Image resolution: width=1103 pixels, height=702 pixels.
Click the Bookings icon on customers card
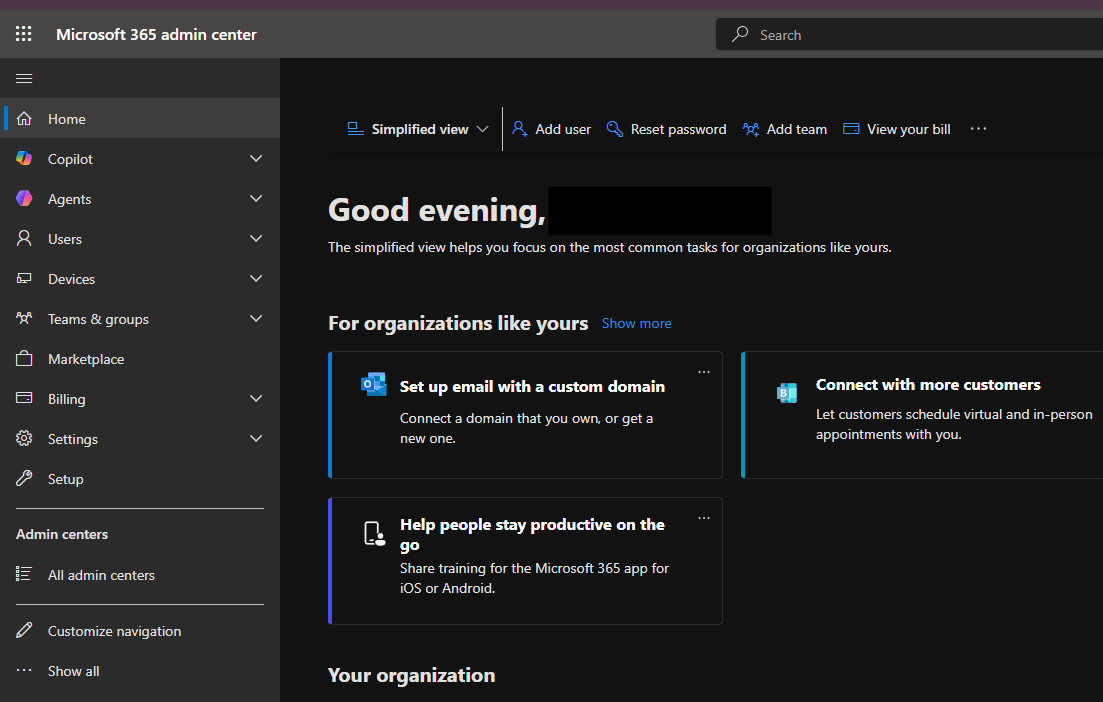tap(787, 393)
